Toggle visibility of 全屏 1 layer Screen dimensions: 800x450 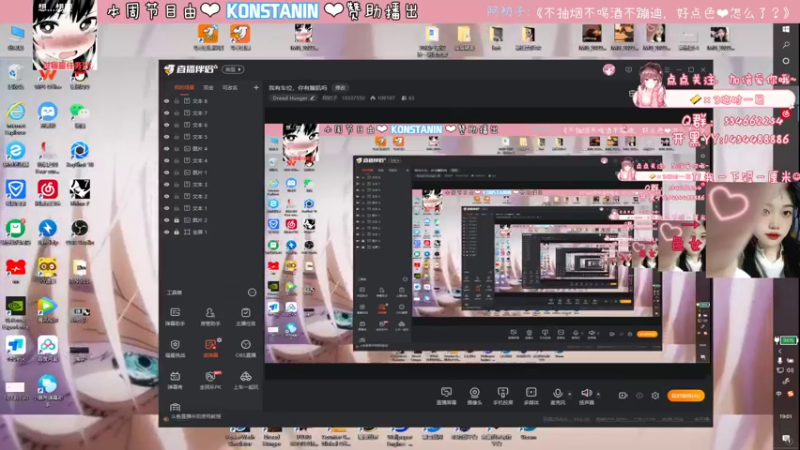[166, 232]
